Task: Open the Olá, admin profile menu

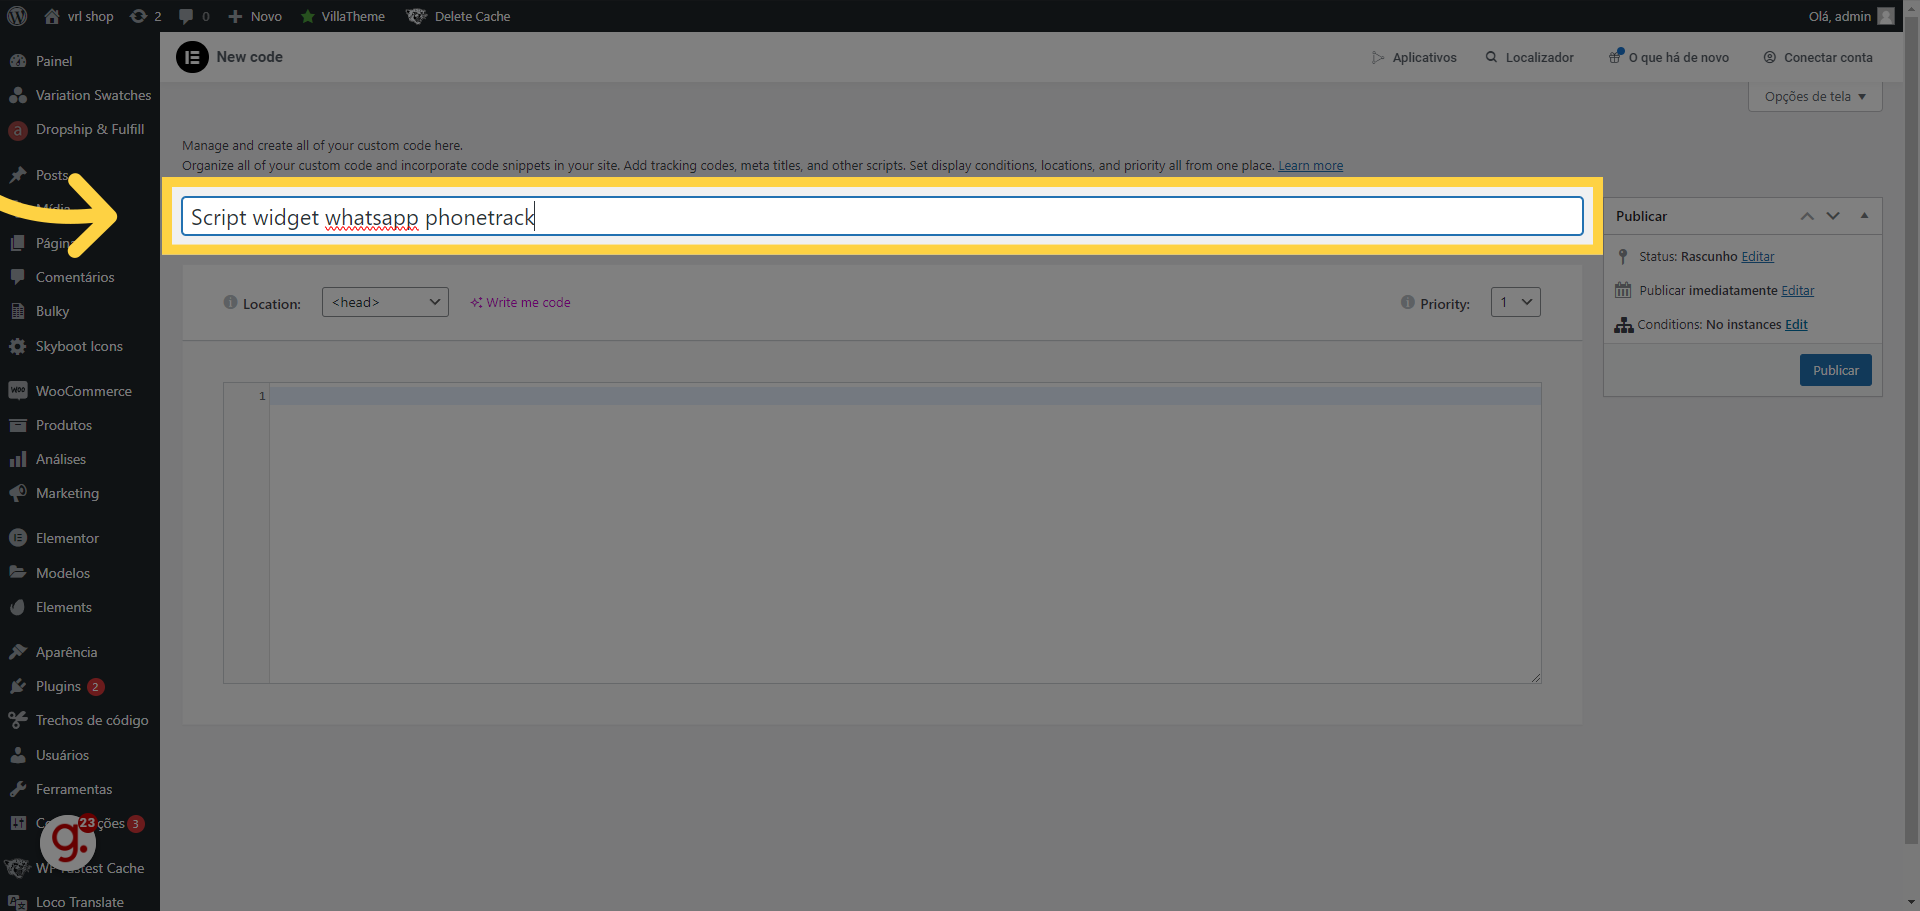Action: (x=1851, y=16)
